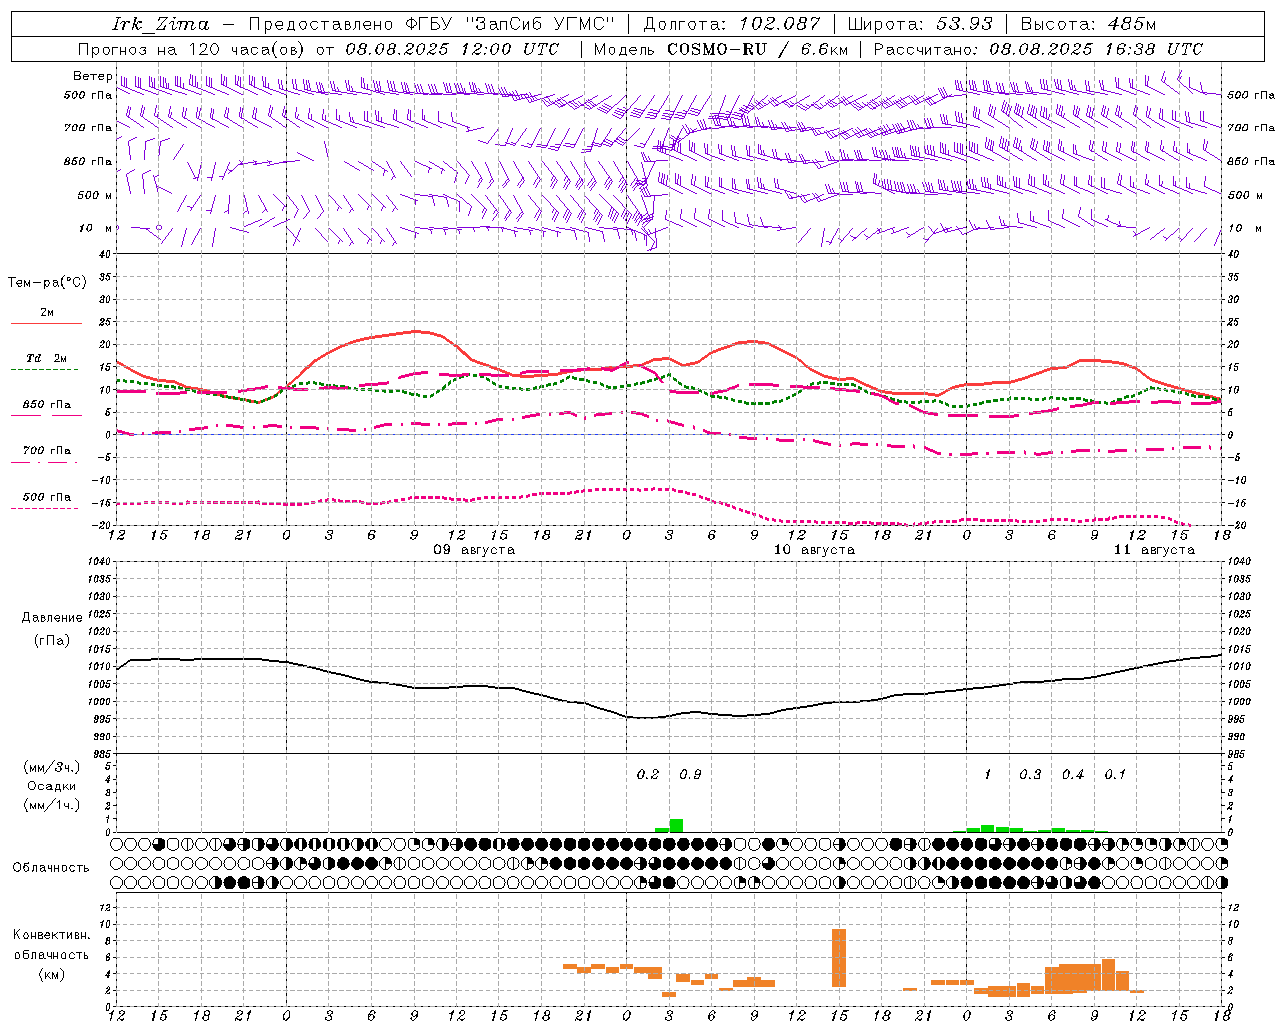Click the 'Конвективн.' convective cloud label

tap(52, 935)
